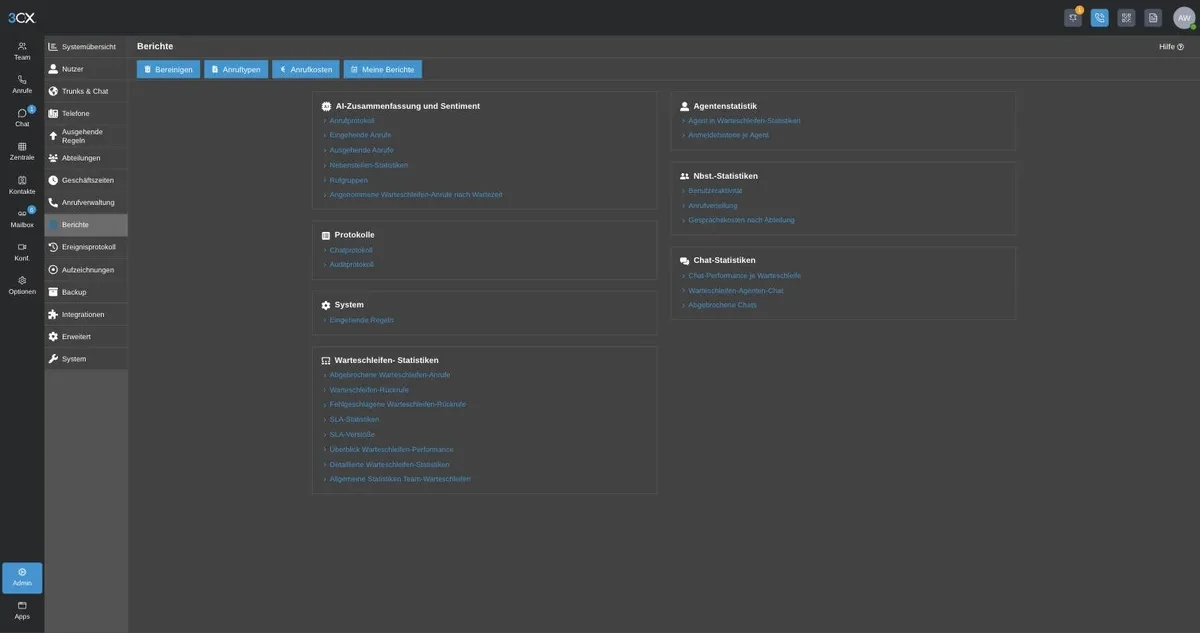The height and width of the screenshot is (633, 1200).
Task: Open Allgemeine Statistiken Team-Warteschleifen report
Action: point(400,479)
